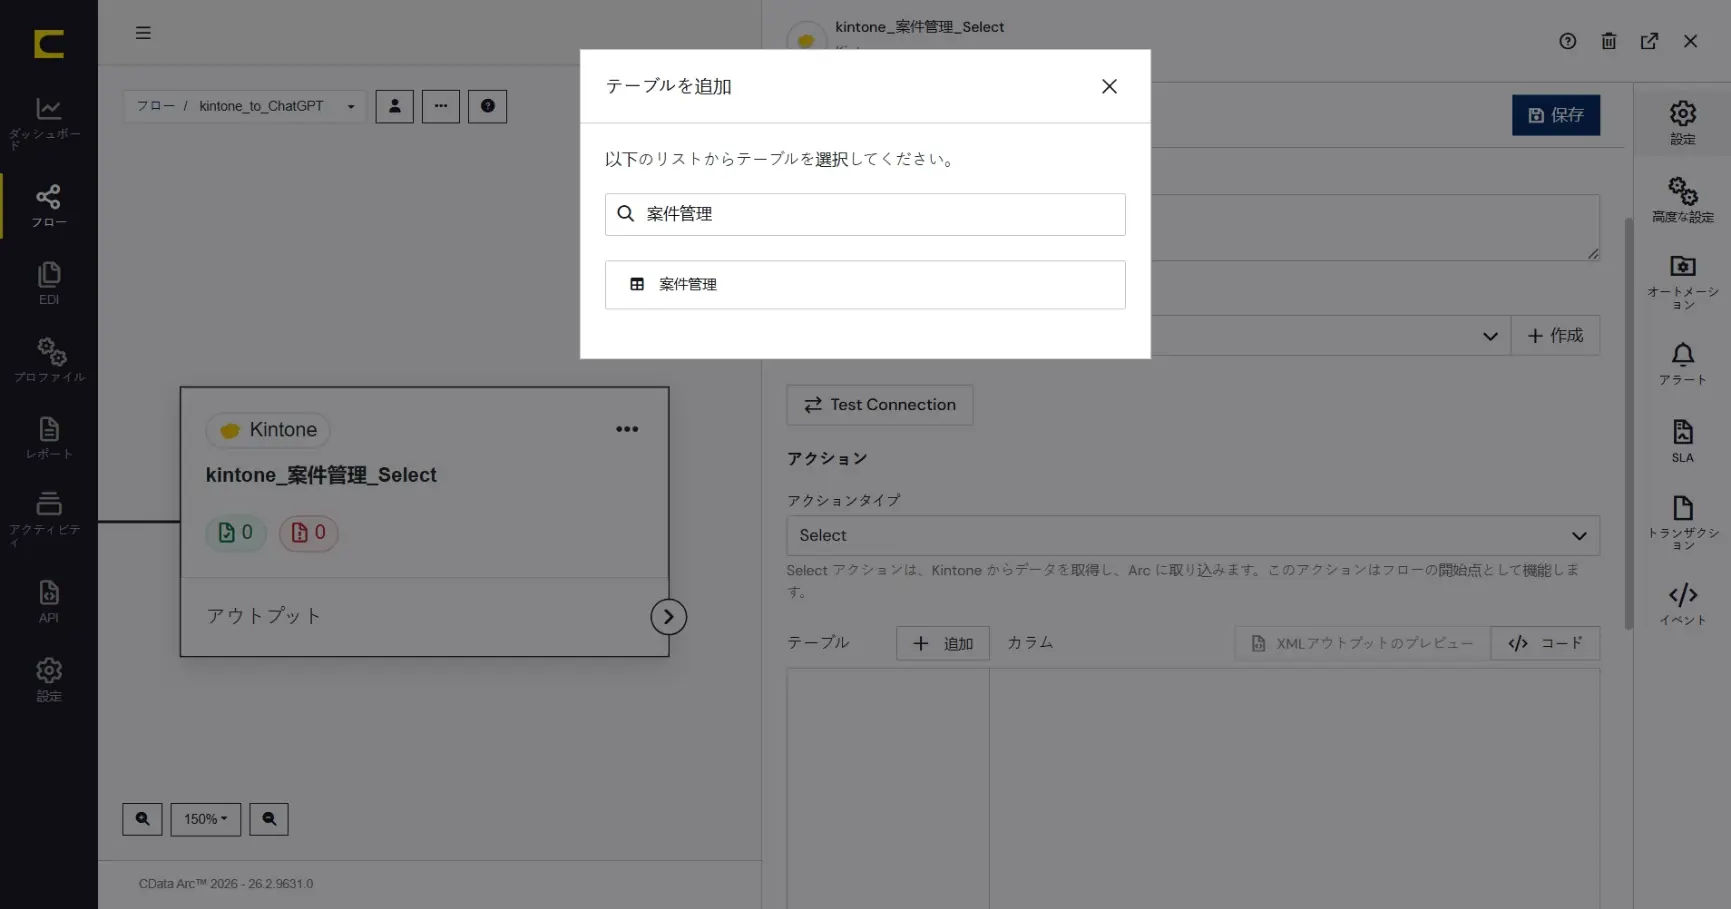Open the アクティビティ sidebar item

[x=48, y=518]
